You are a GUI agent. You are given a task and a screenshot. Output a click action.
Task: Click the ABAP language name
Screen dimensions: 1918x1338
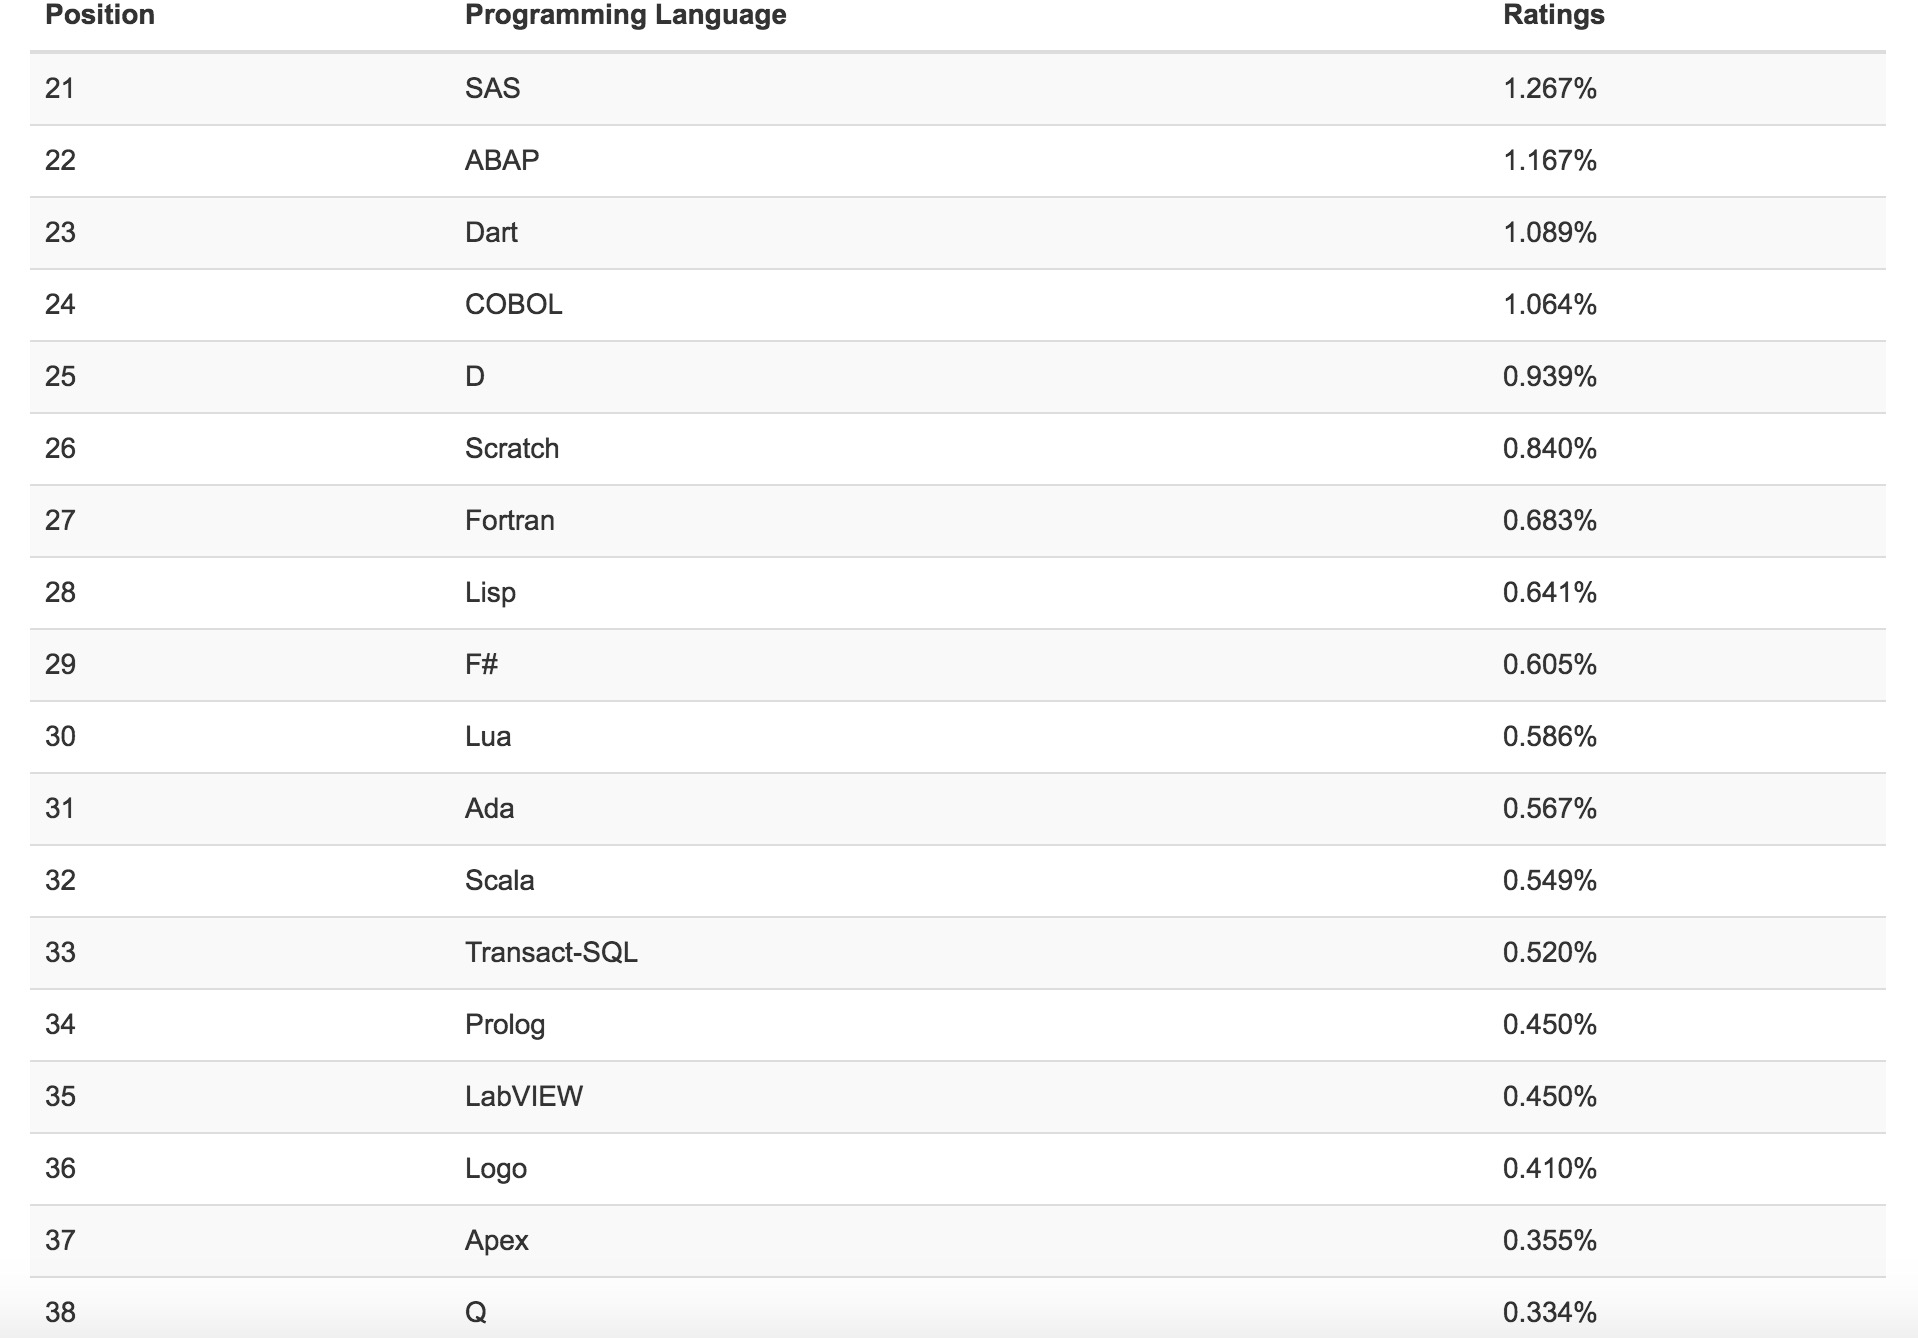tap(502, 161)
